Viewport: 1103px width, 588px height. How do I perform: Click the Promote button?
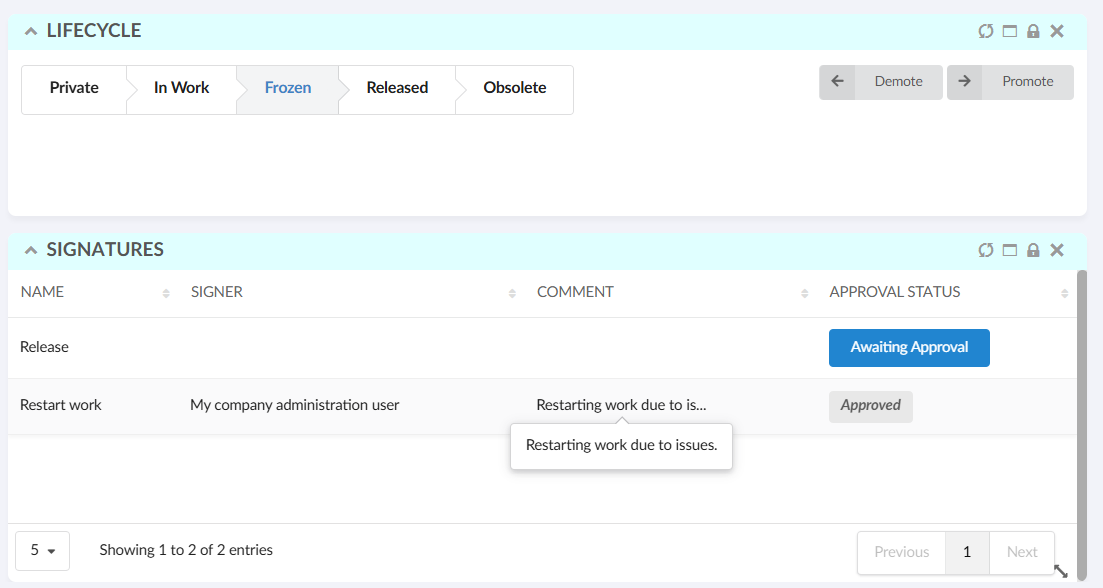click(1010, 82)
